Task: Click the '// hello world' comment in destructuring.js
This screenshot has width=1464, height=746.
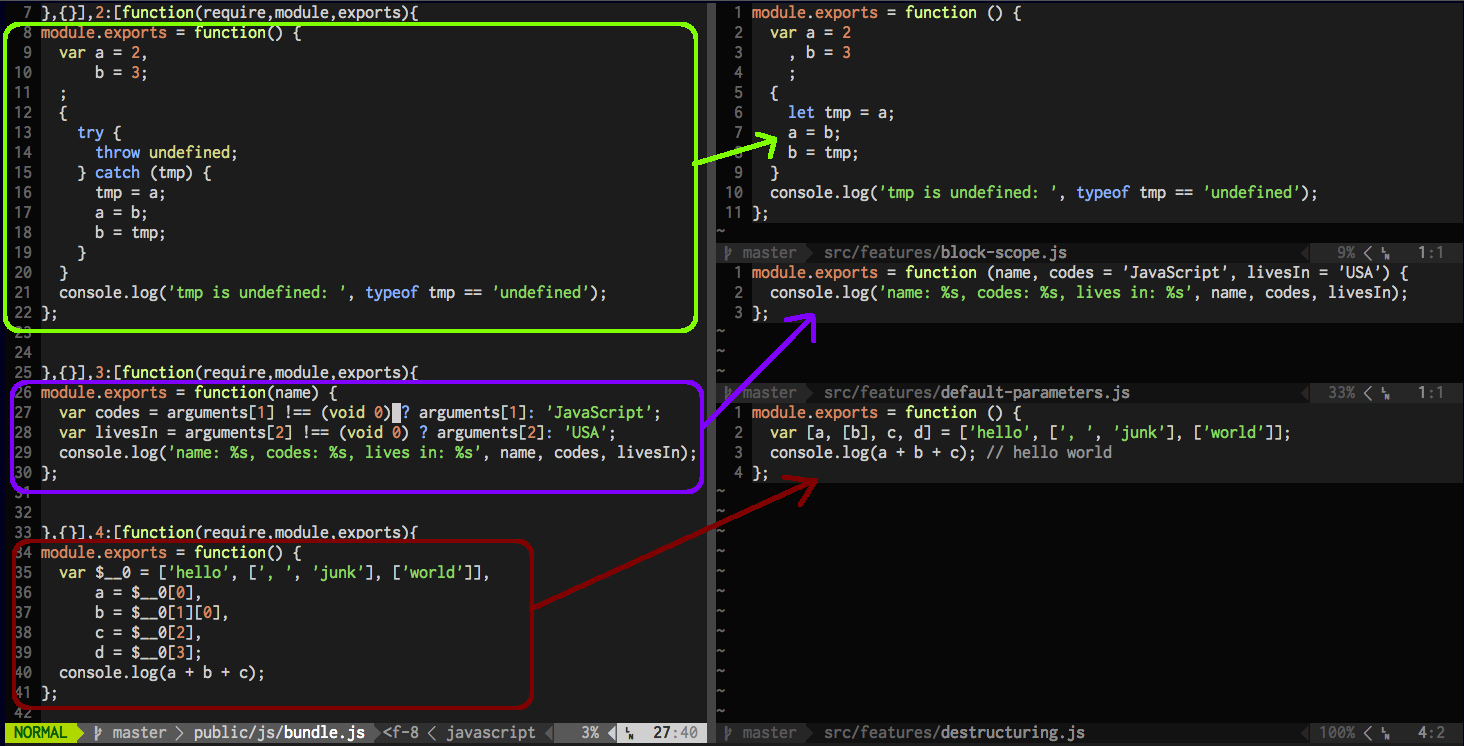Action: pyautogui.click(x=1061, y=453)
